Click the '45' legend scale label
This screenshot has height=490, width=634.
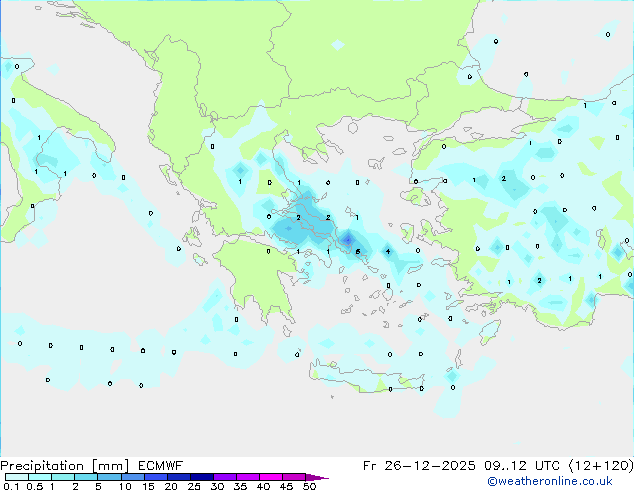[286, 486]
